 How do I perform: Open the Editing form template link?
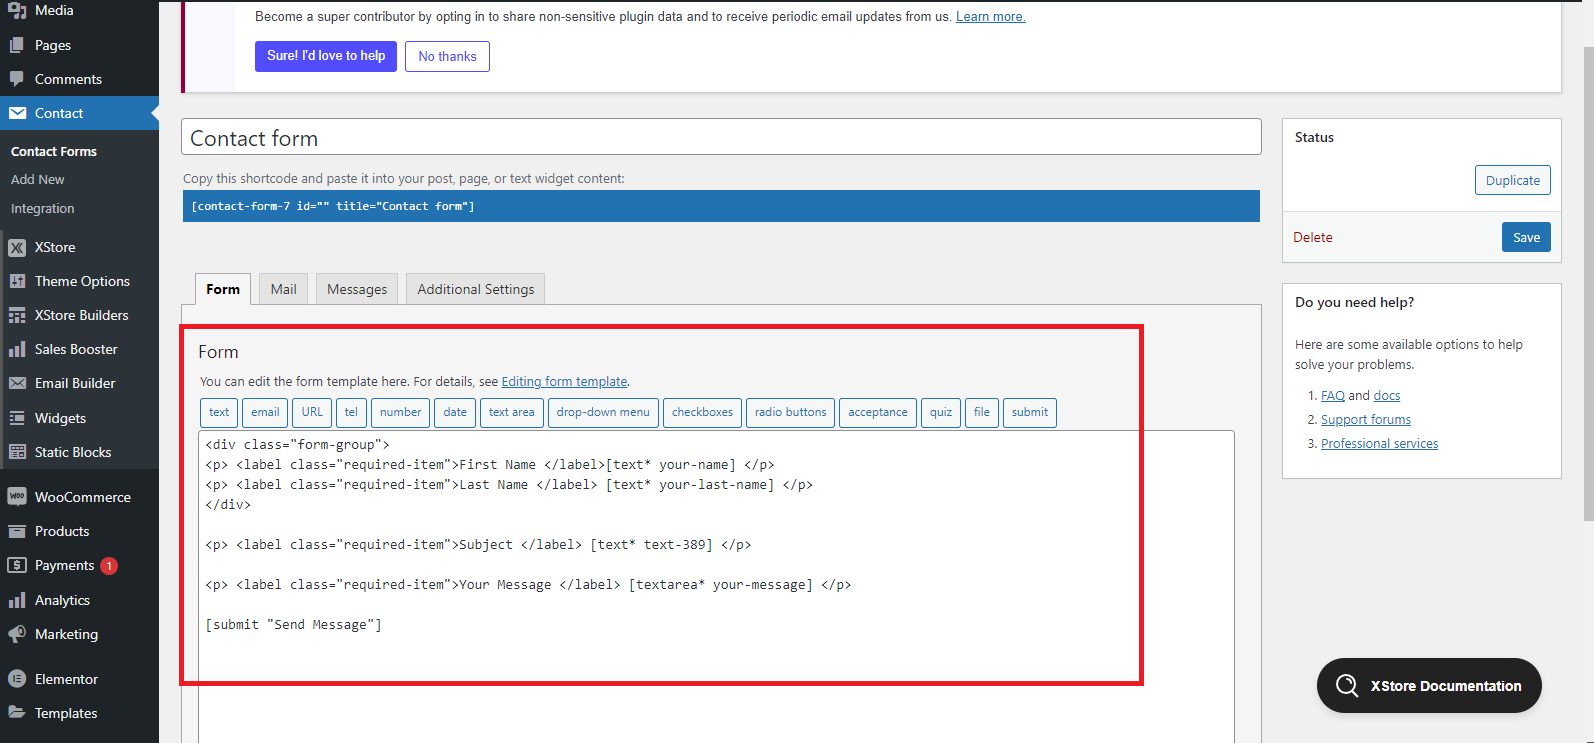pyautogui.click(x=565, y=381)
